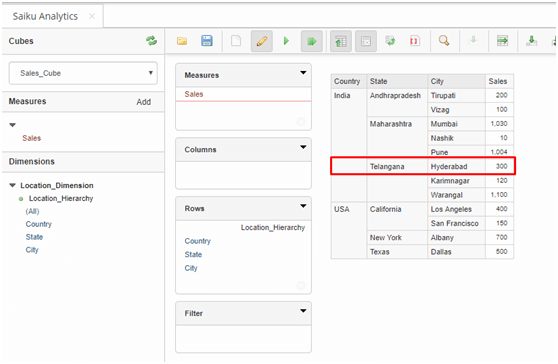Show MDX with red brackets icon
The height and width of the screenshot is (364, 558).
coord(414,41)
